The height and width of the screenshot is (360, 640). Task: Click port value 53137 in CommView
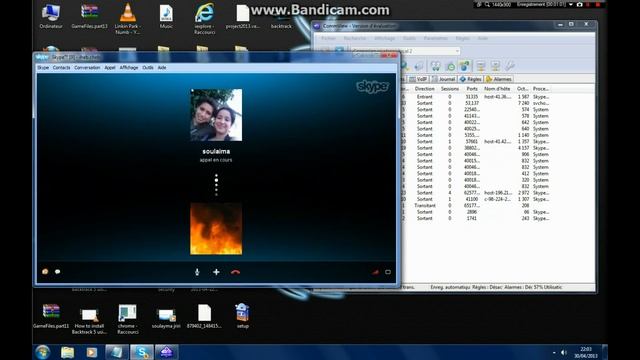472,103
